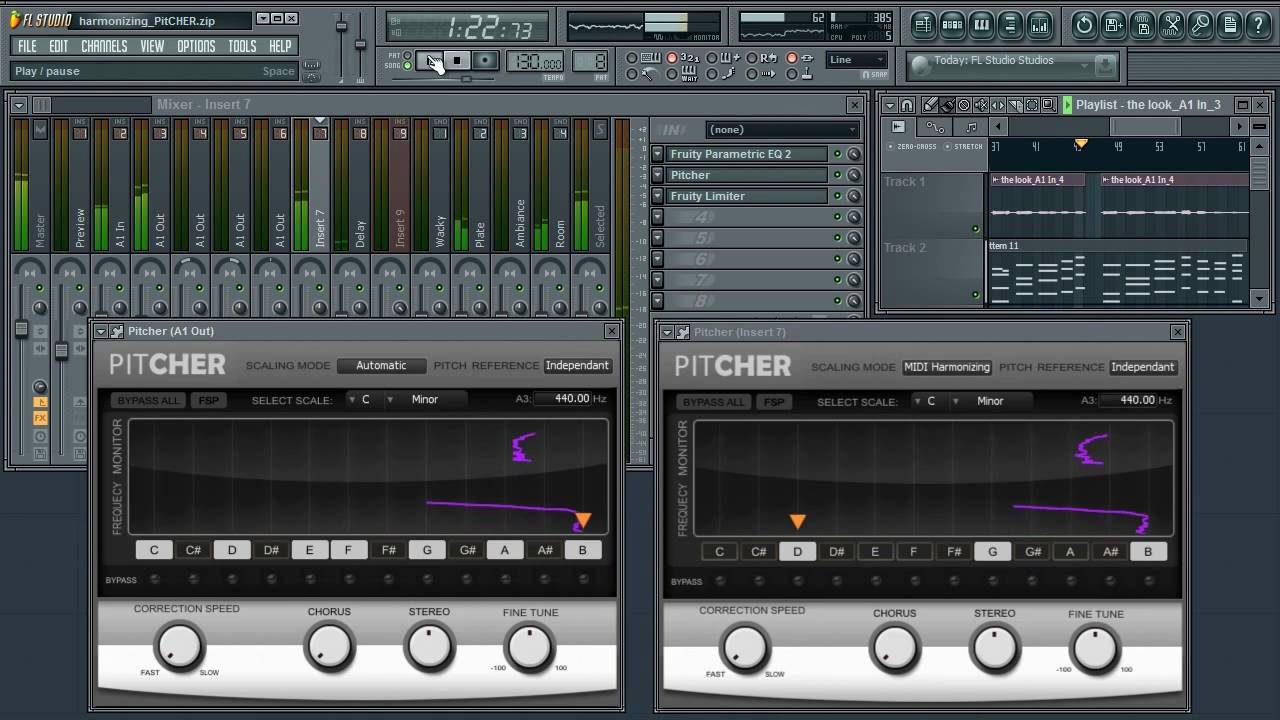The height and width of the screenshot is (720, 1280).
Task: Click the record button in transport
Action: [485, 60]
